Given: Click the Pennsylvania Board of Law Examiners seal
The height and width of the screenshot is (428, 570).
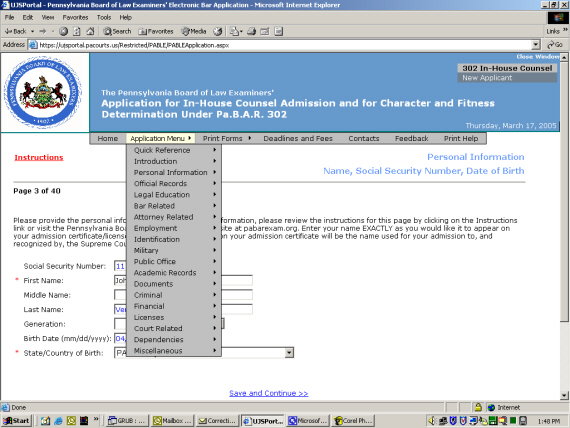Looking at the screenshot, I should click(43, 92).
